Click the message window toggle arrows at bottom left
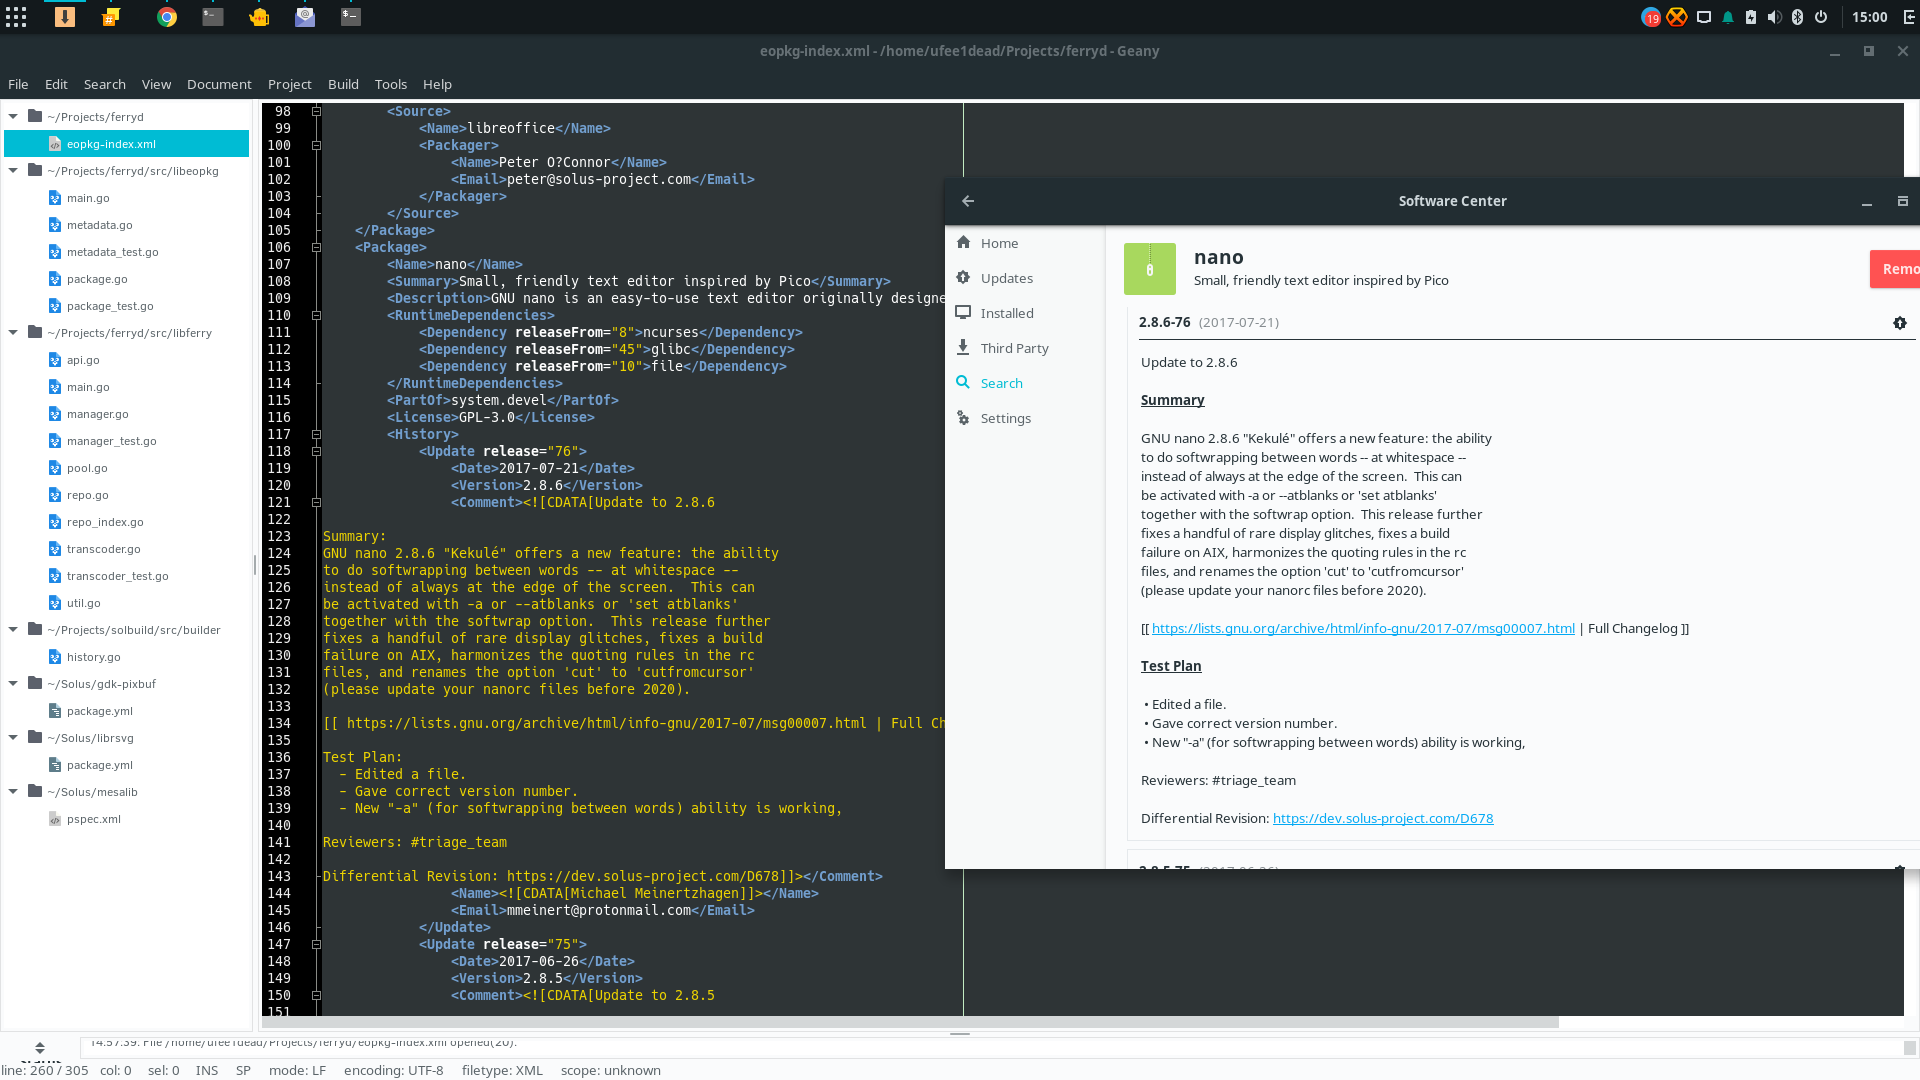The height and width of the screenshot is (1080, 1920). point(40,1047)
